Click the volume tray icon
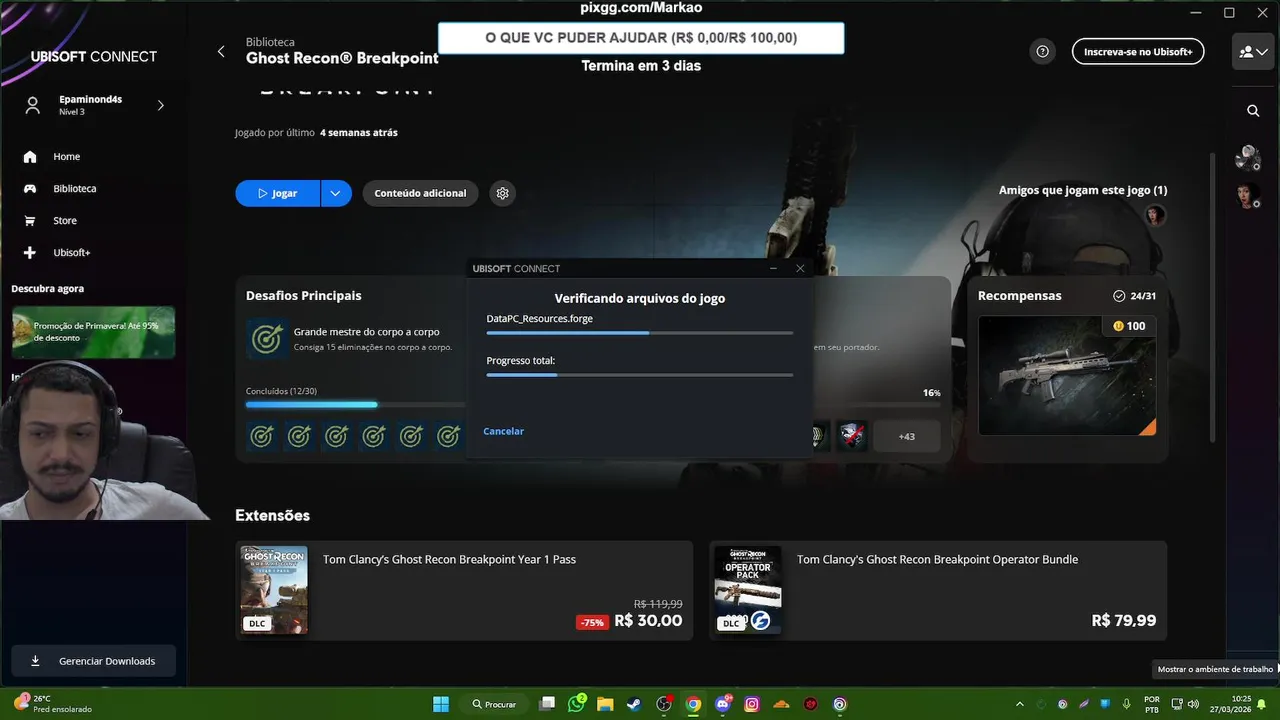 pos(1193,704)
